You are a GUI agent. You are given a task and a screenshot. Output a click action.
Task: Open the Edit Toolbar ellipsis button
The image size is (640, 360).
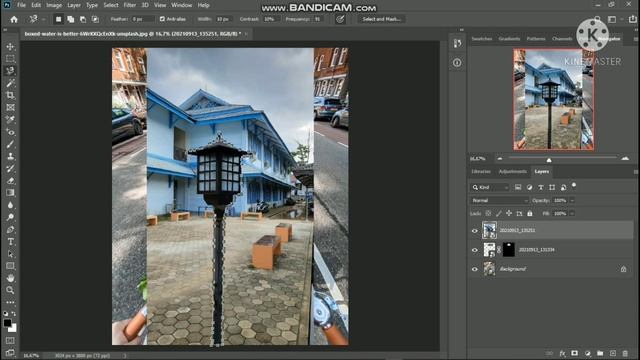coord(10,302)
